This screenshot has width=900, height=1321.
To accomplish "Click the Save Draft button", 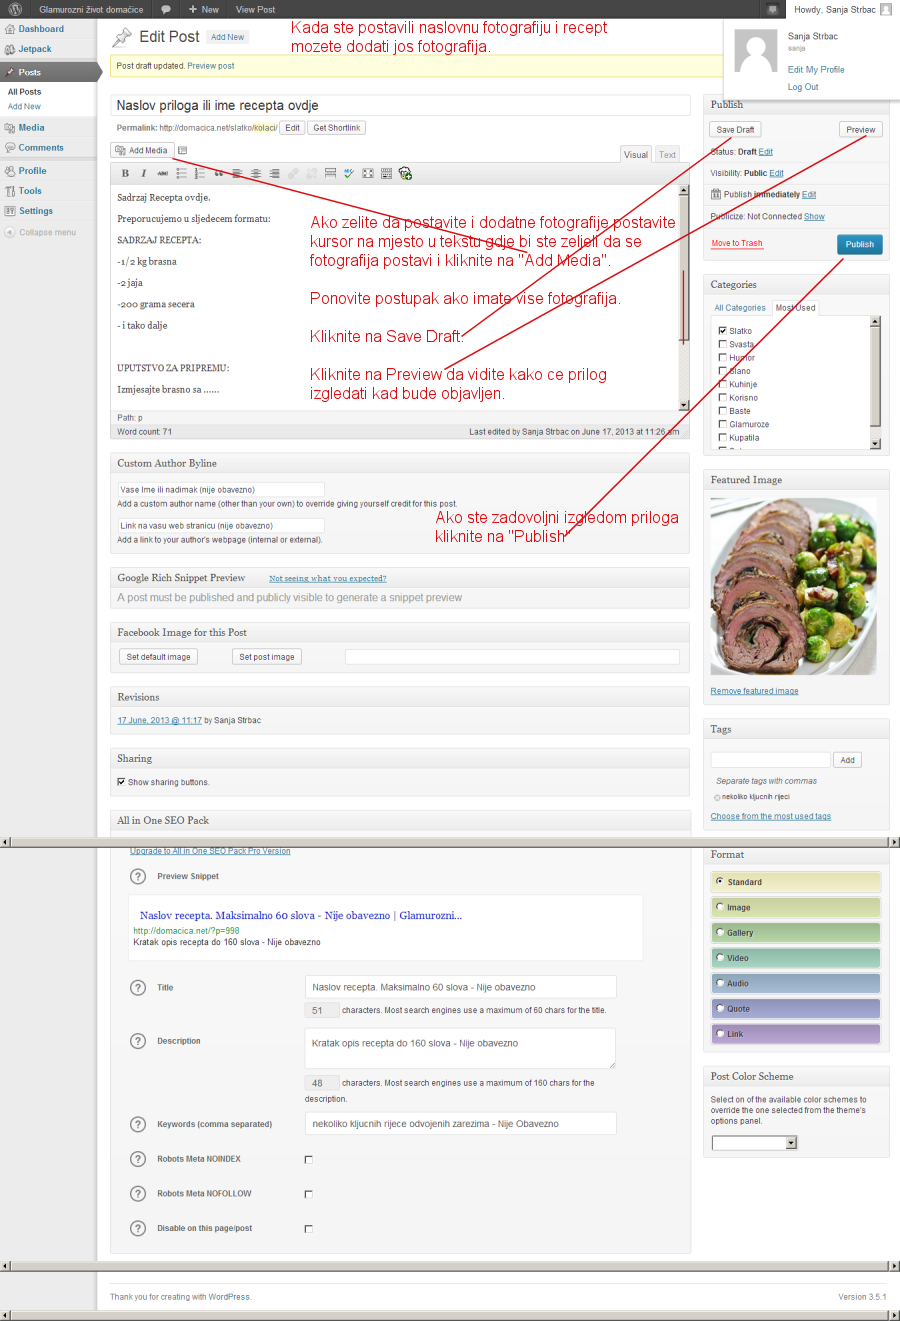I will [x=735, y=129].
